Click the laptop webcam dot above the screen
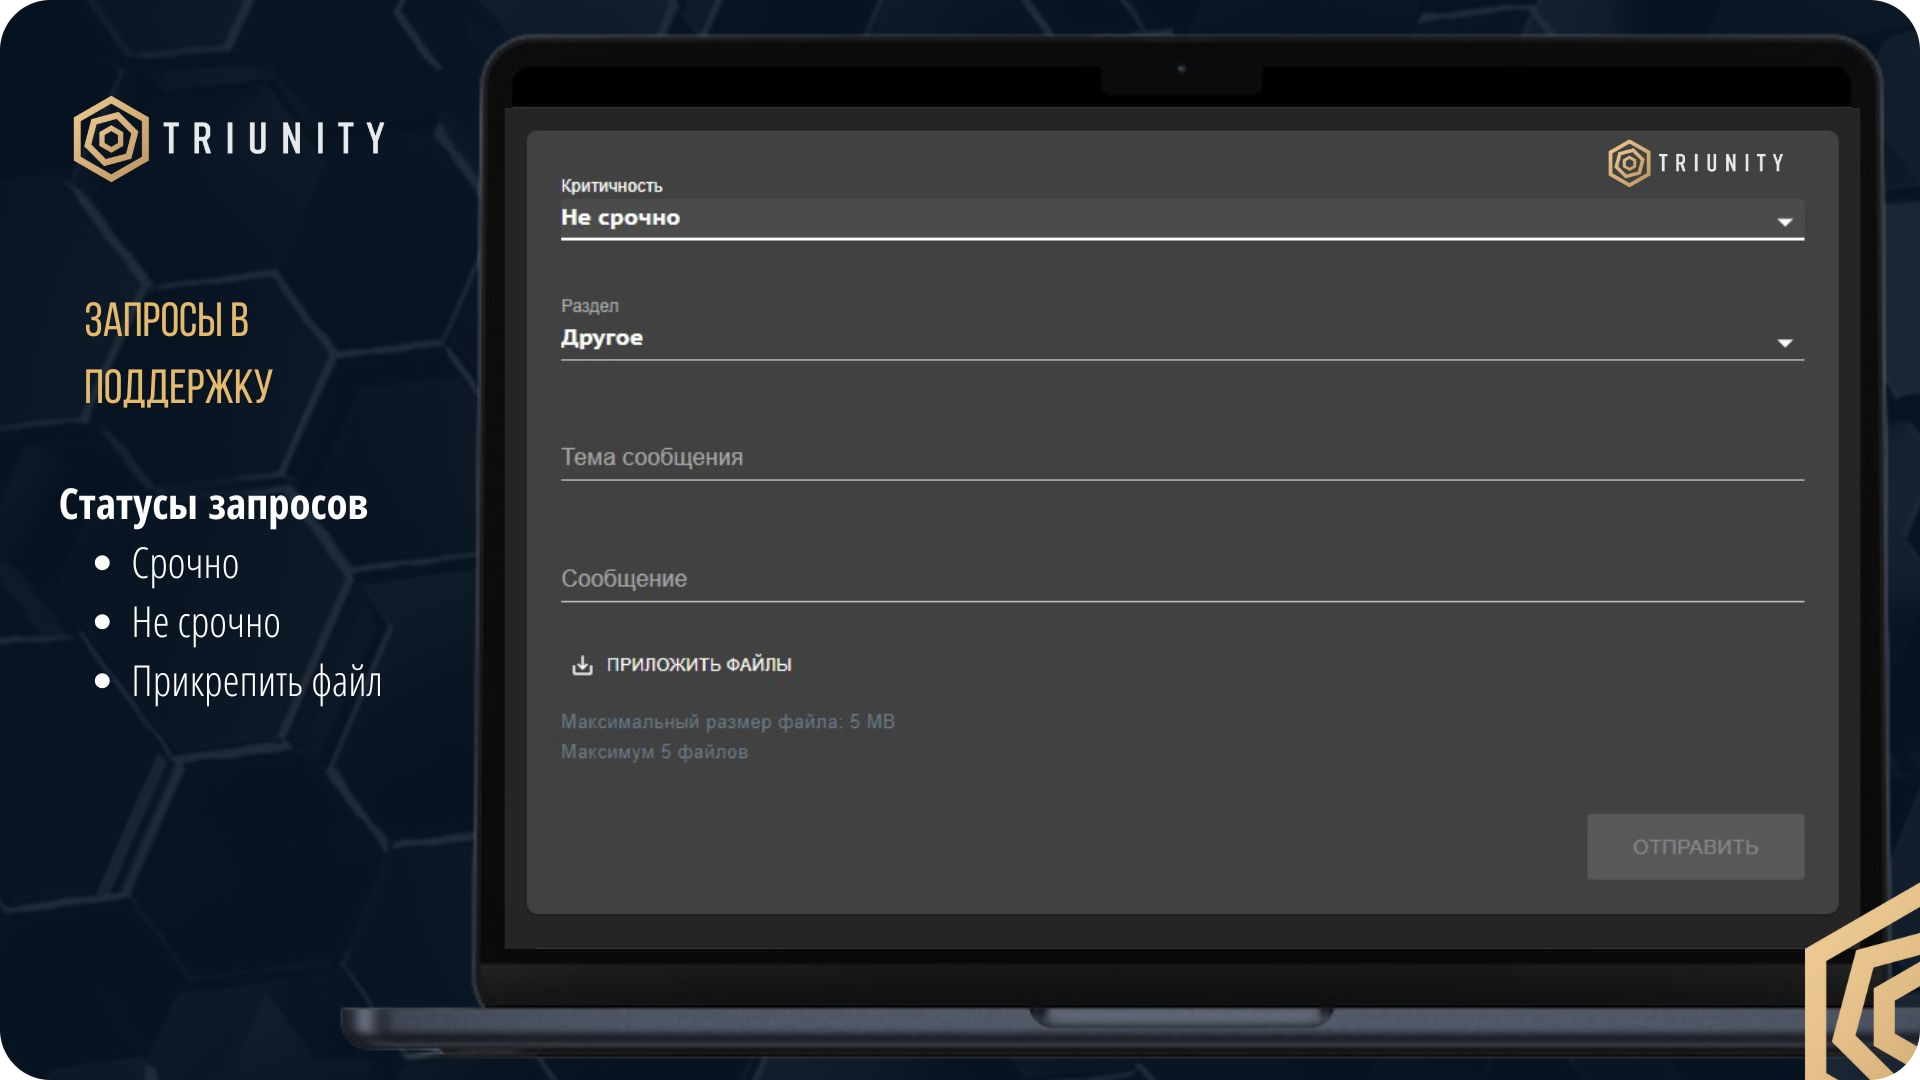 (x=1181, y=70)
